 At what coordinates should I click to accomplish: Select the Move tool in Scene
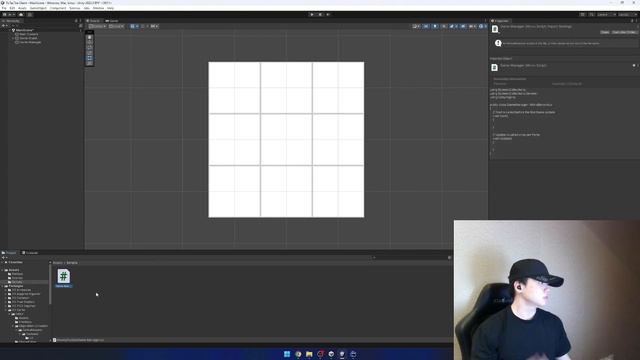point(90,42)
